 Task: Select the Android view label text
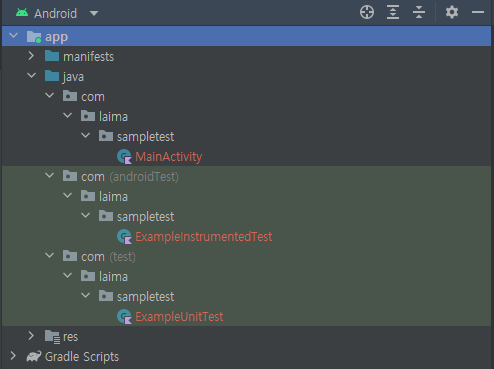pos(55,14)
